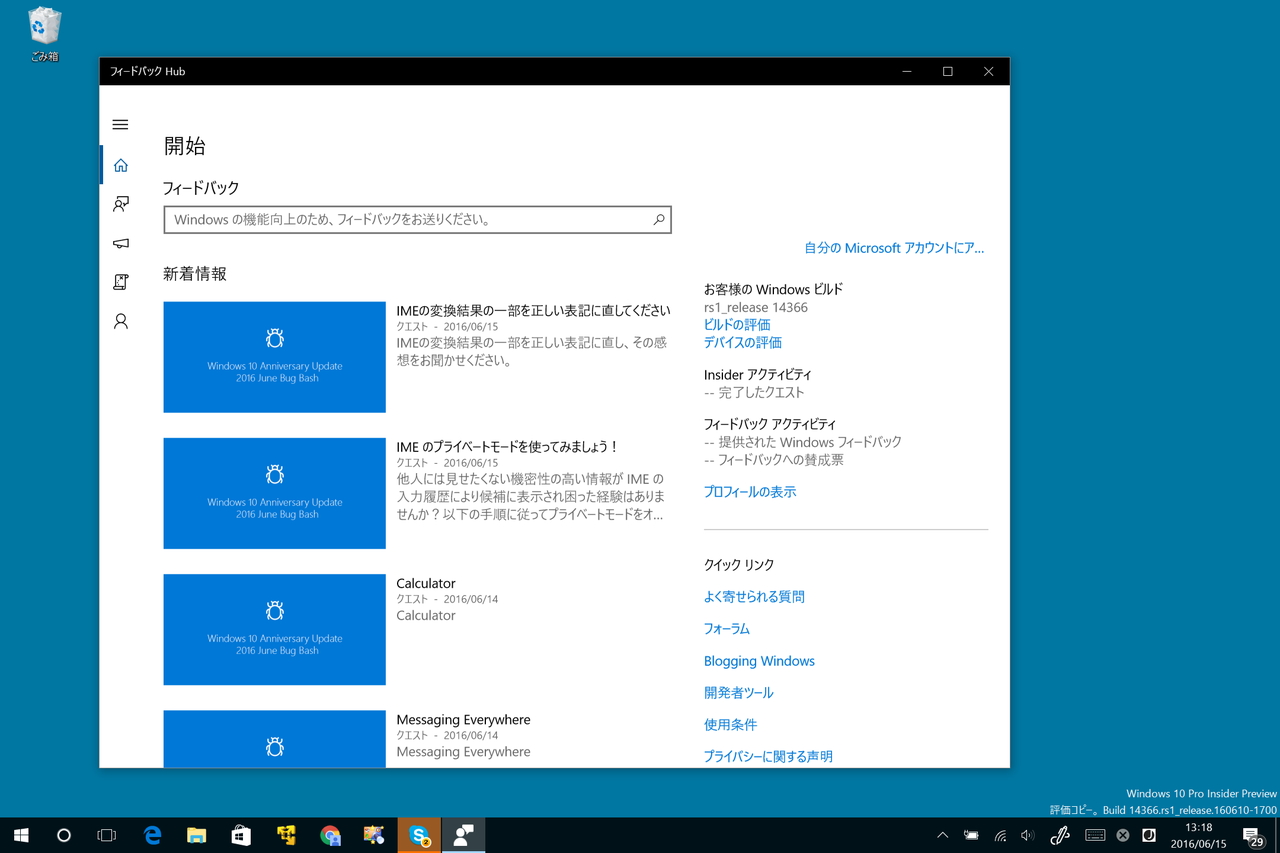Open the Home section in the sidebar

coord(120,164)
